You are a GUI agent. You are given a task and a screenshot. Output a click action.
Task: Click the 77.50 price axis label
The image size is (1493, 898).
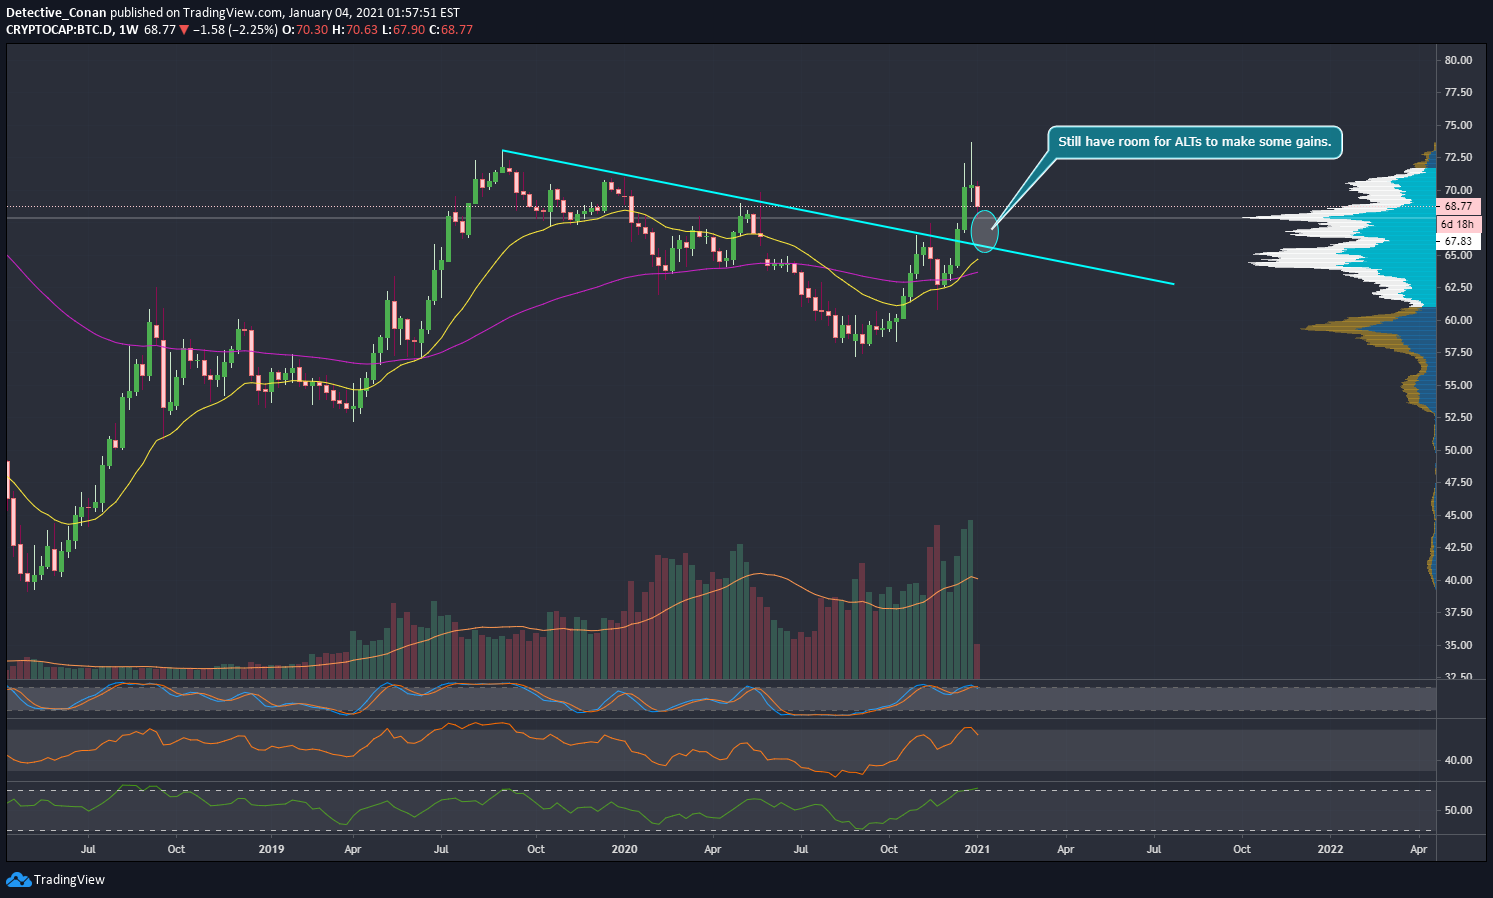1458,92
